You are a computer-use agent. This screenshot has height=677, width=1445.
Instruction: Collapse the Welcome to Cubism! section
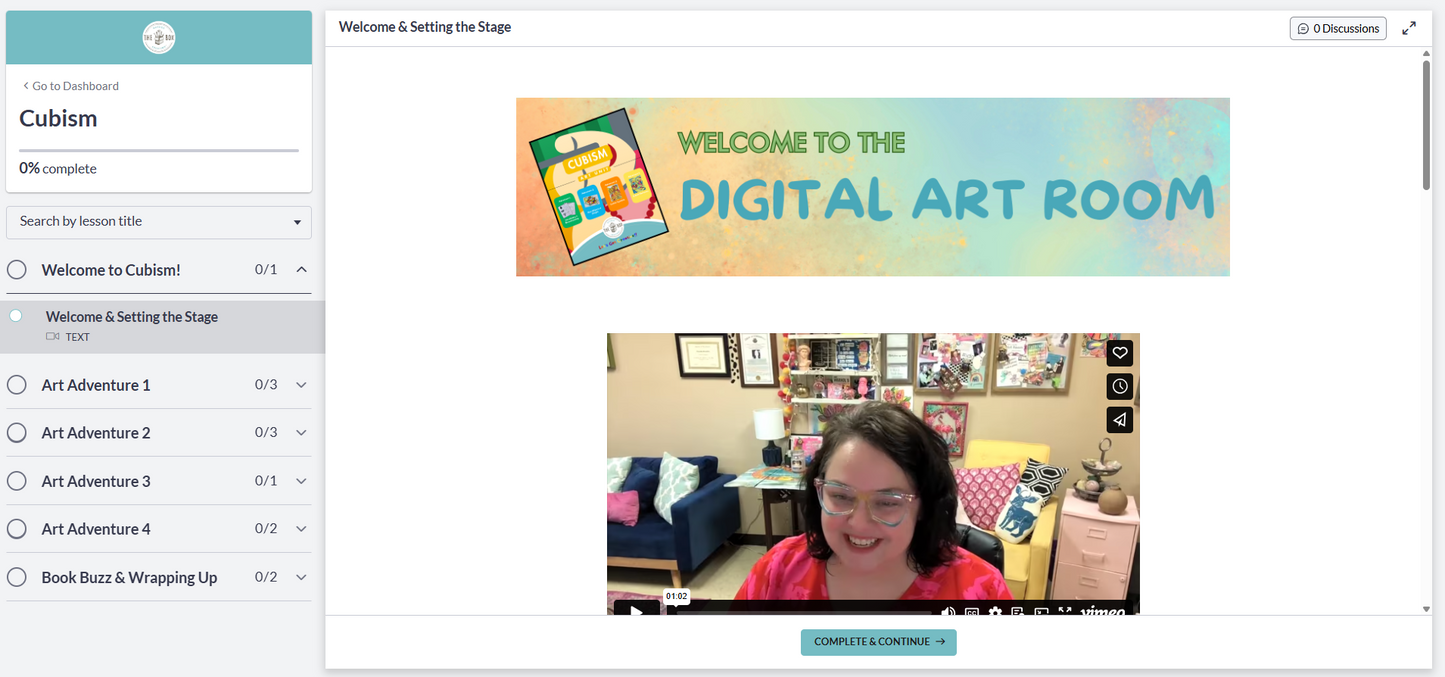tap(301, 269)
